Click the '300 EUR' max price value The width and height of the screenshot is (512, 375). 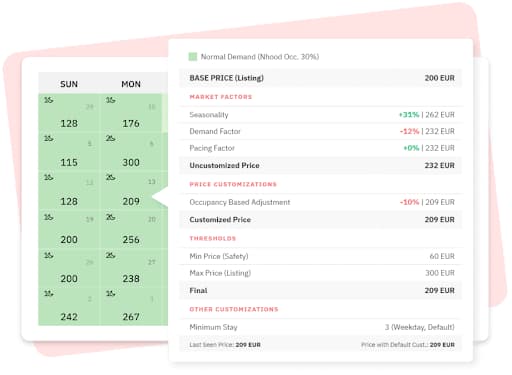[x=440, y=273]
